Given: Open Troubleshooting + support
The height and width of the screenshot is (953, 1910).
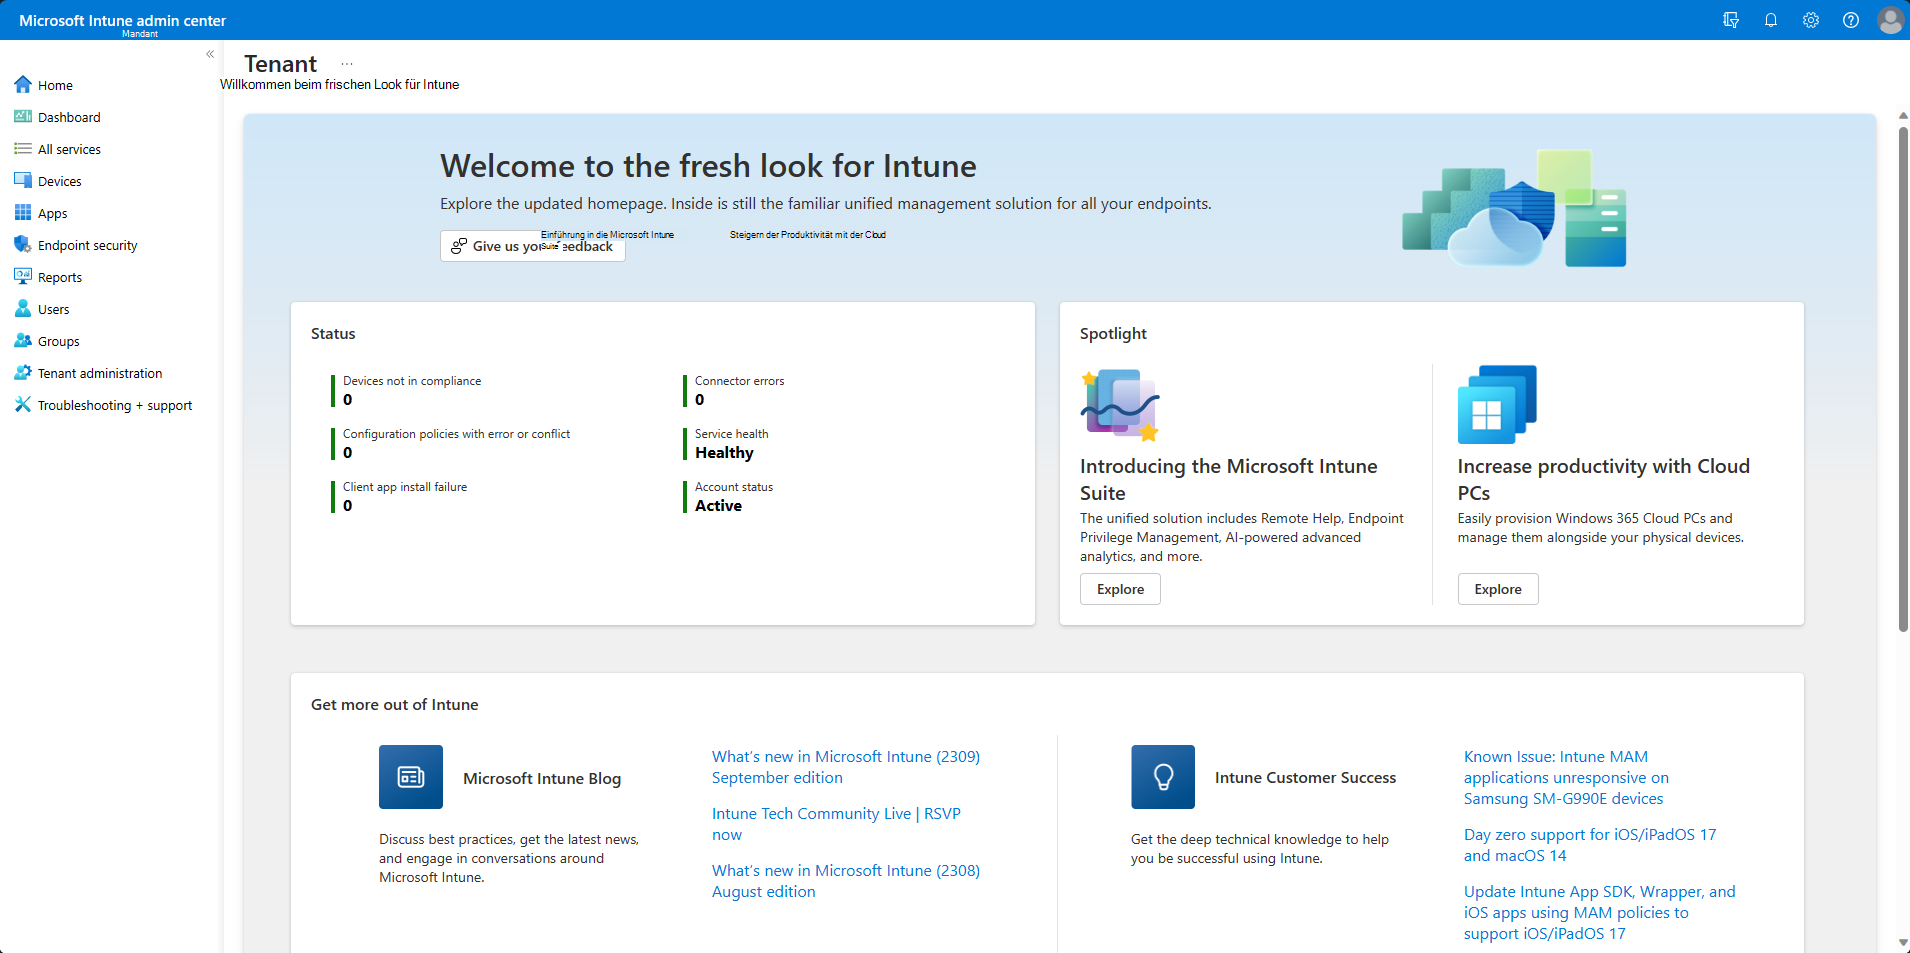Looking at the screenshot, I should [x=115, y=405].
